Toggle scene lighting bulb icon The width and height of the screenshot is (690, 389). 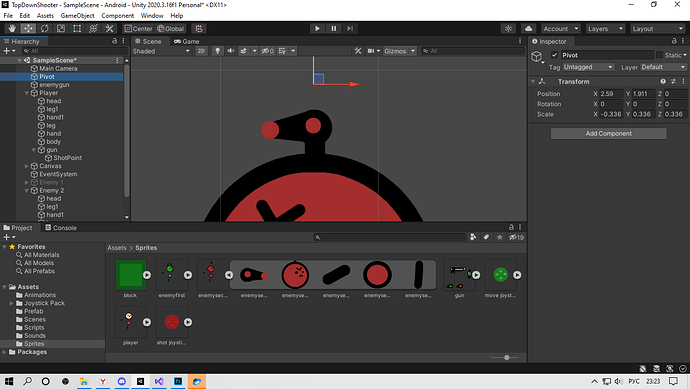pos(217,51)
